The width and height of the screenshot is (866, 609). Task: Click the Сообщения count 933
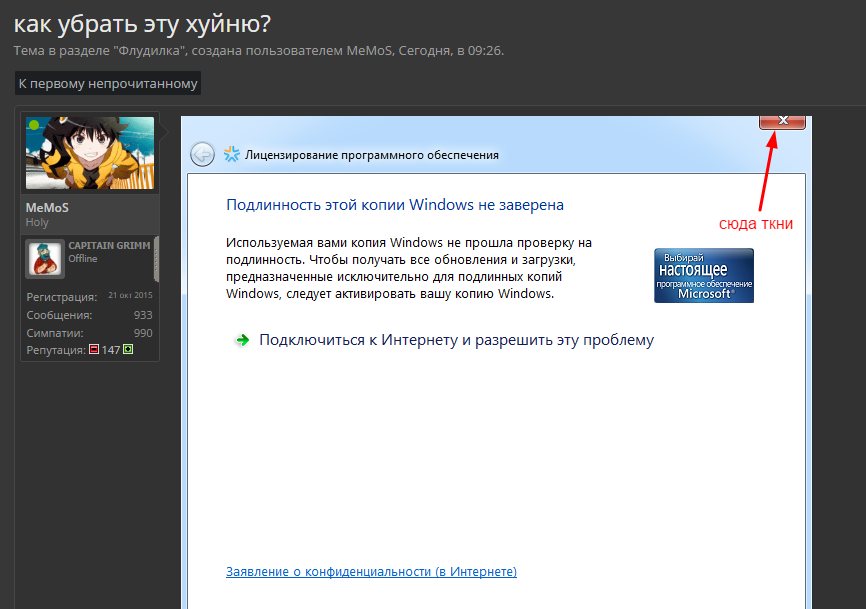point(142,315)
